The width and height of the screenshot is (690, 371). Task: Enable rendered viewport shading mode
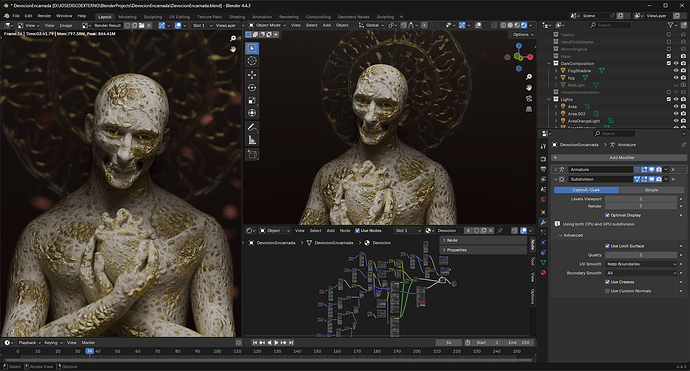[x=524, y=25]
